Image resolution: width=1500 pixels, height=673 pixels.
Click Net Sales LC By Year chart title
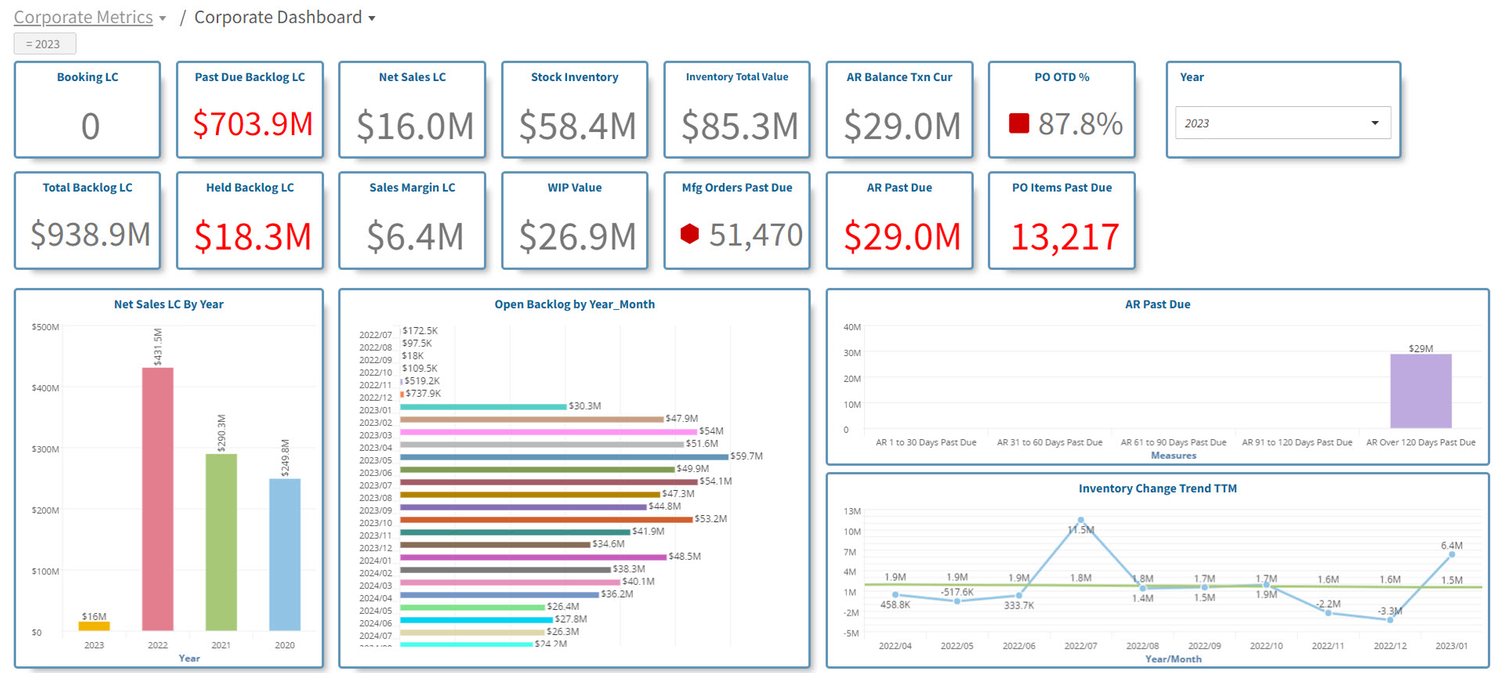(169, 304)
